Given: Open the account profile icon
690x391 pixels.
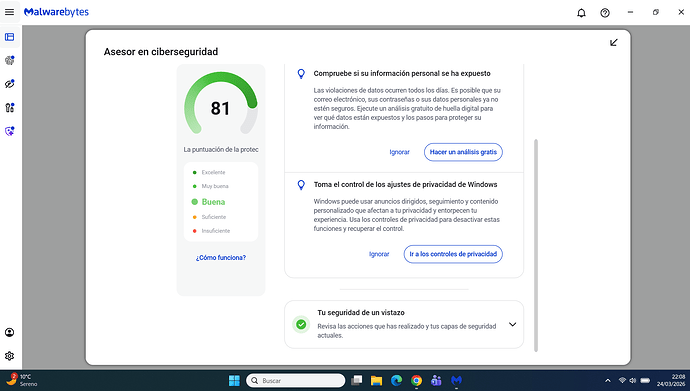Looking at the screenshot, I should 9,333.
